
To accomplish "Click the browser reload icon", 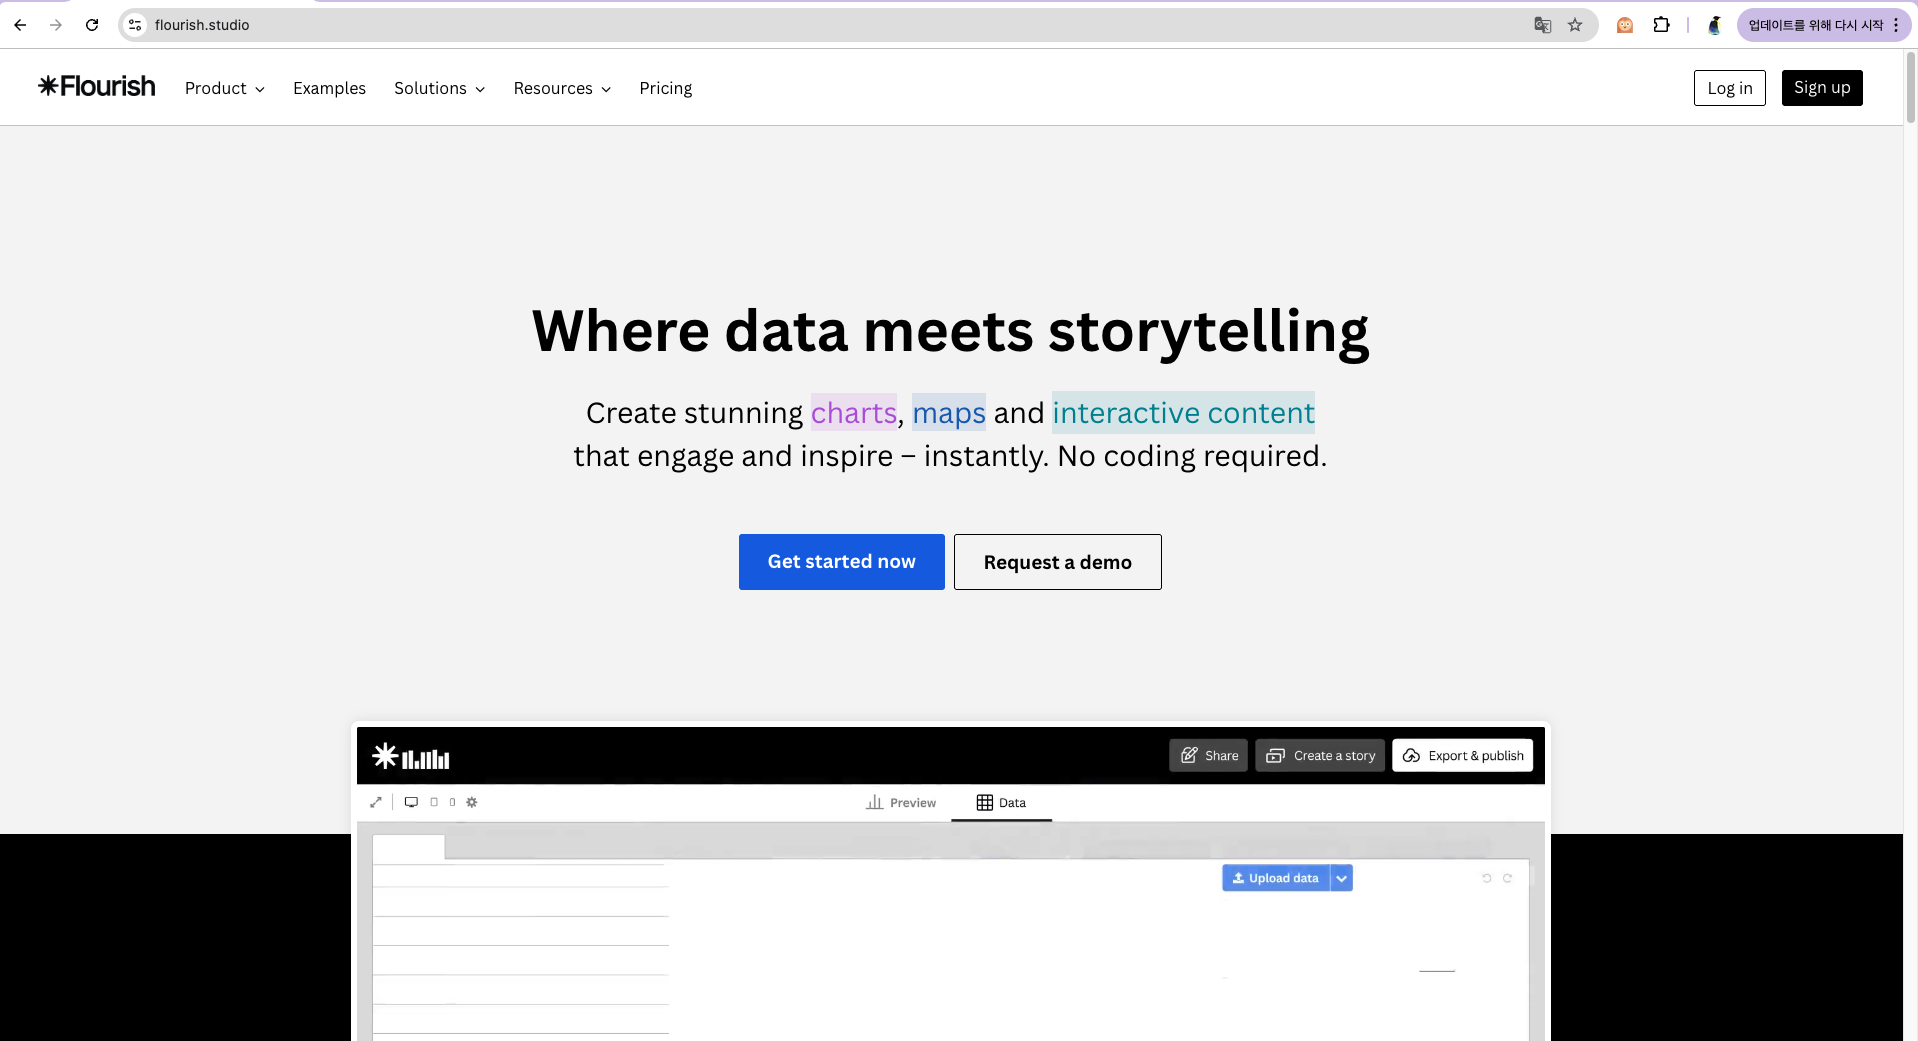I will (92, 25).
